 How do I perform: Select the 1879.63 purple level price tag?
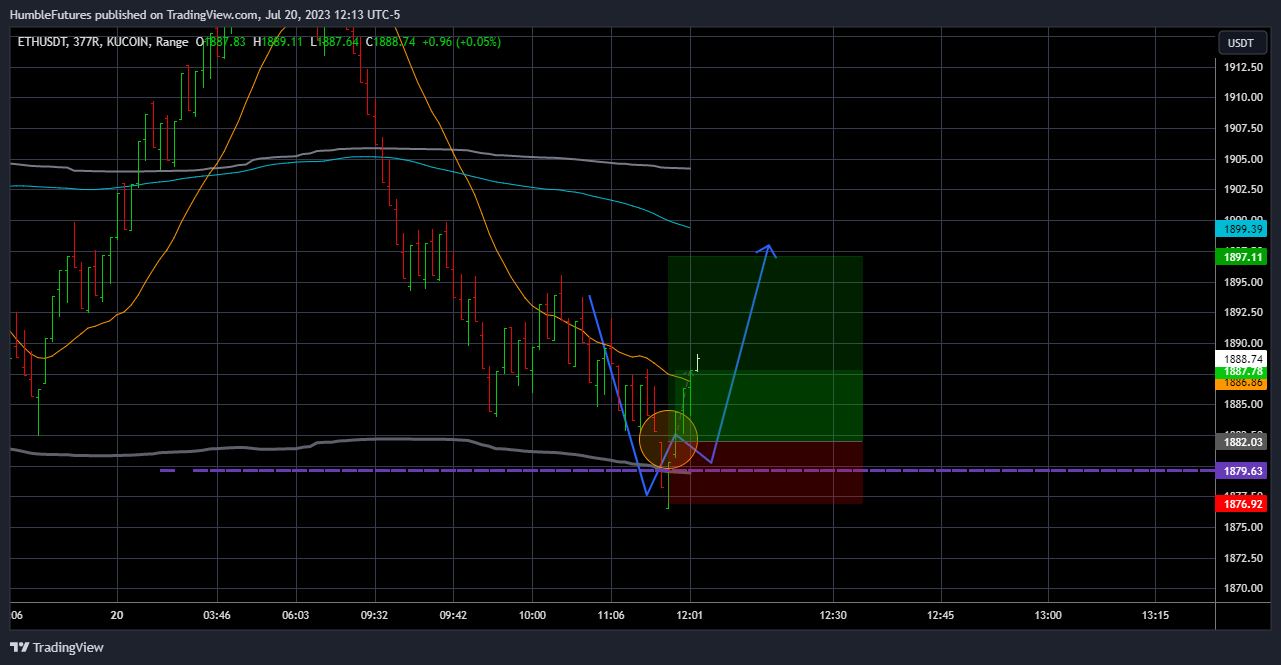click(1241, 471)
